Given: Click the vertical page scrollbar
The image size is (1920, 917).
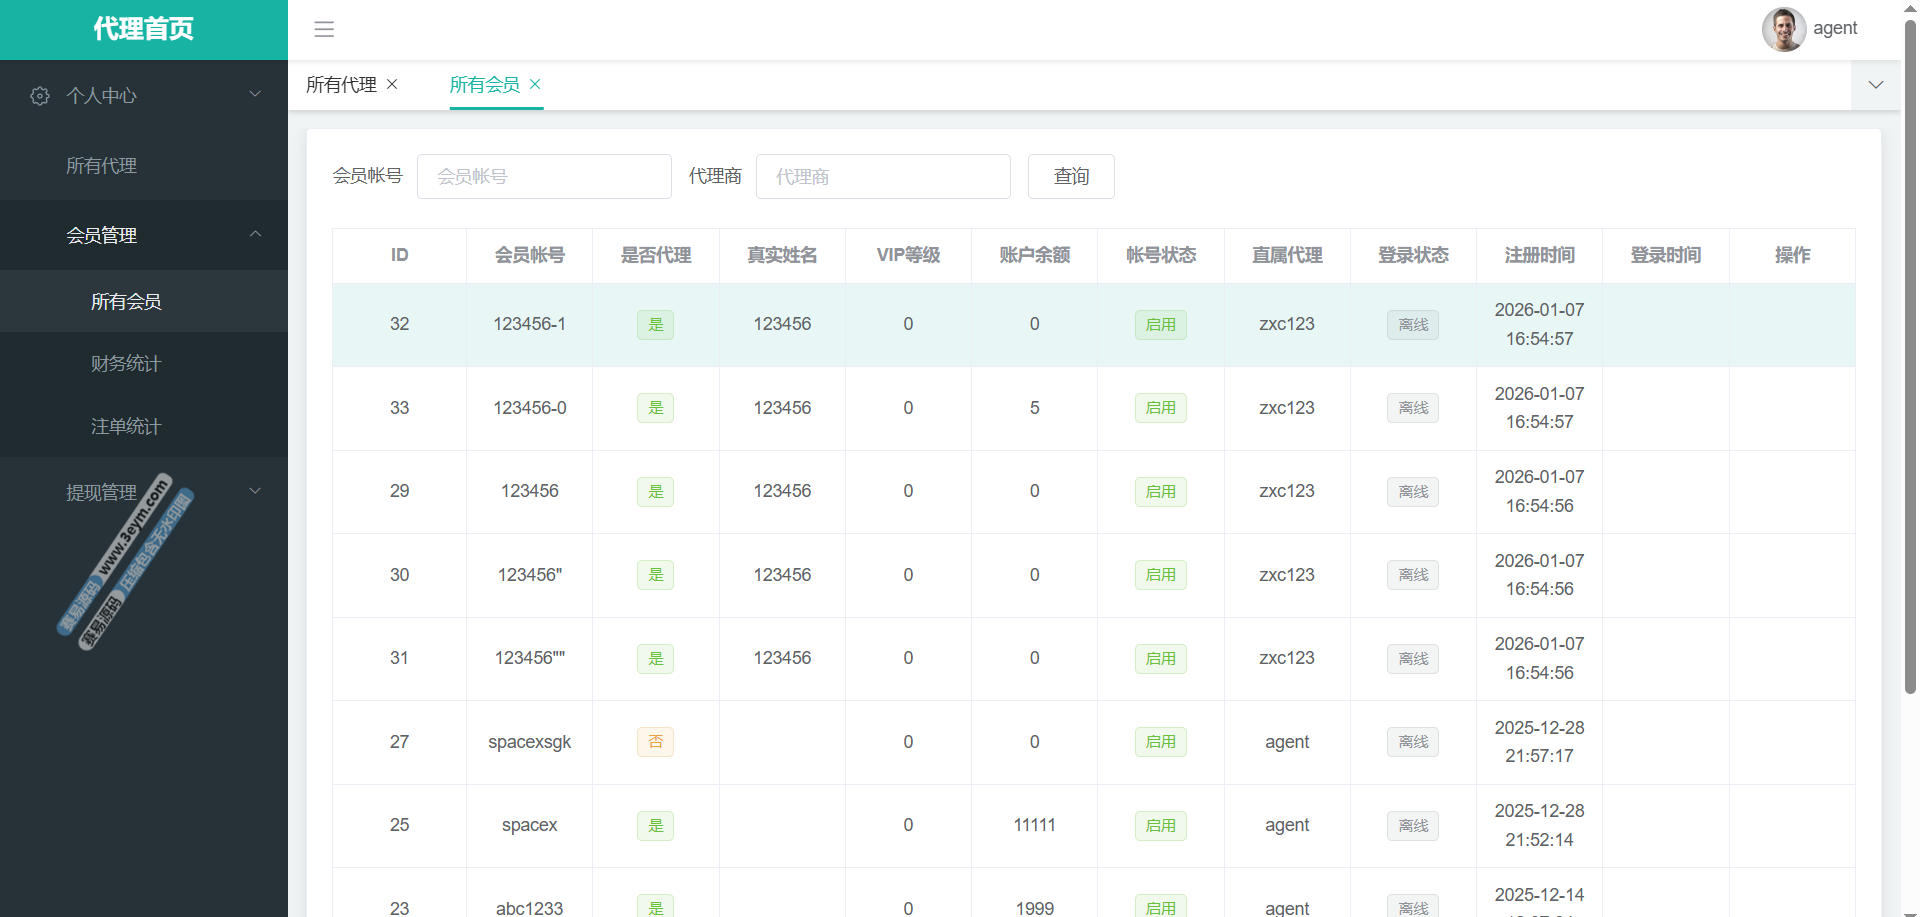Looking at the screenshot, I should 1910,350.
